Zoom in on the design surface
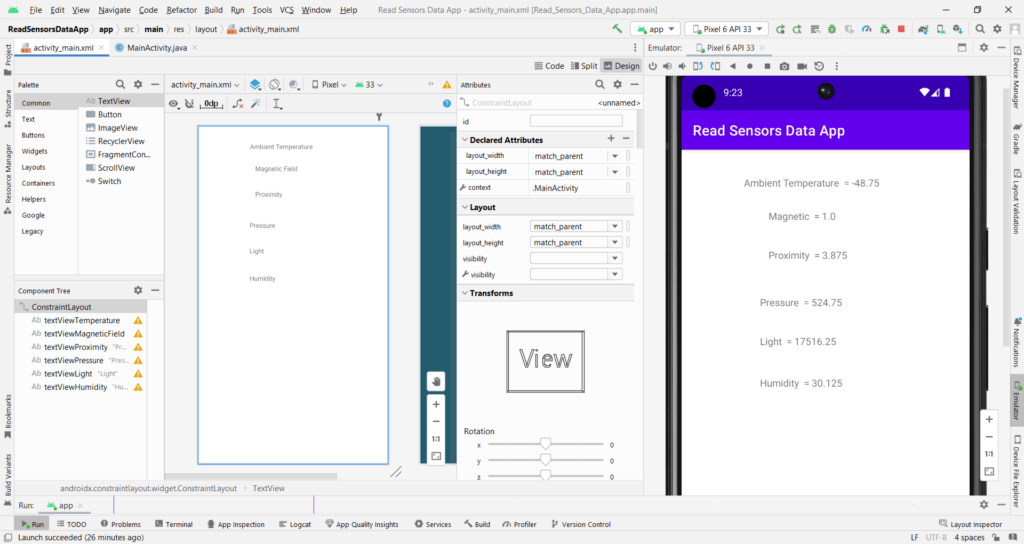This screenshot has width=1024, height=544. point(436,404)
